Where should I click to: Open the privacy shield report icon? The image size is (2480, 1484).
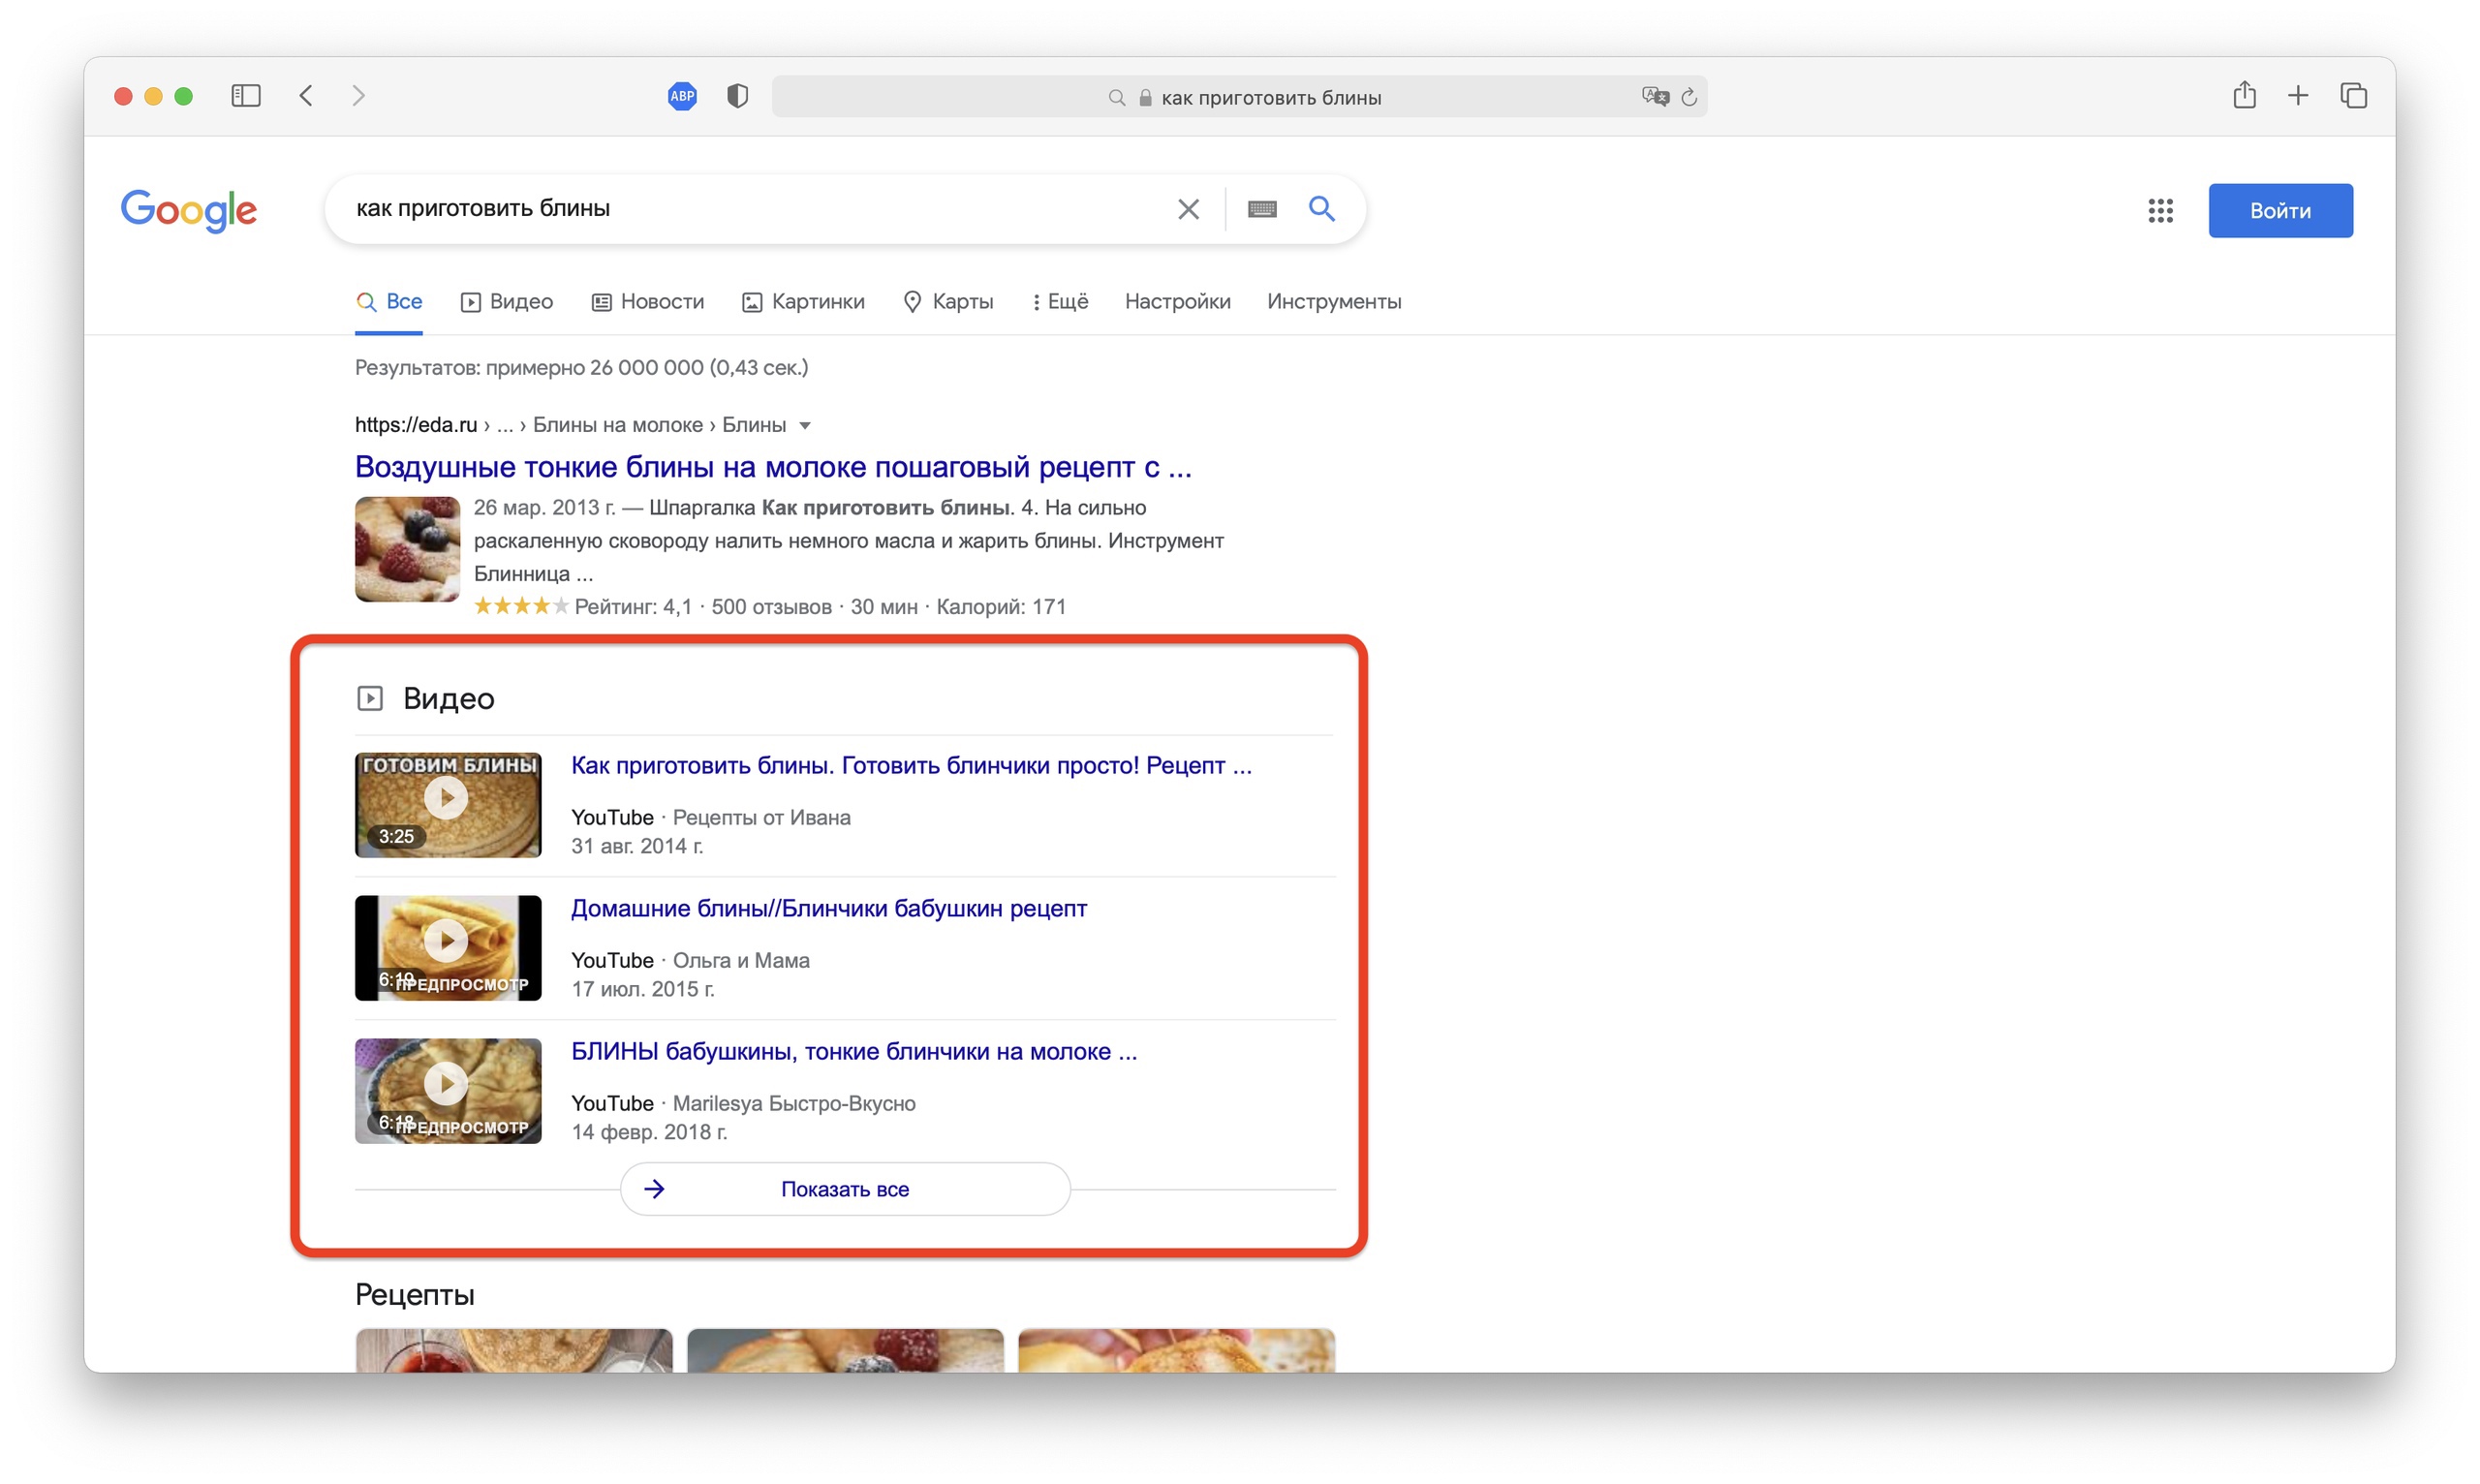point(738,96)
